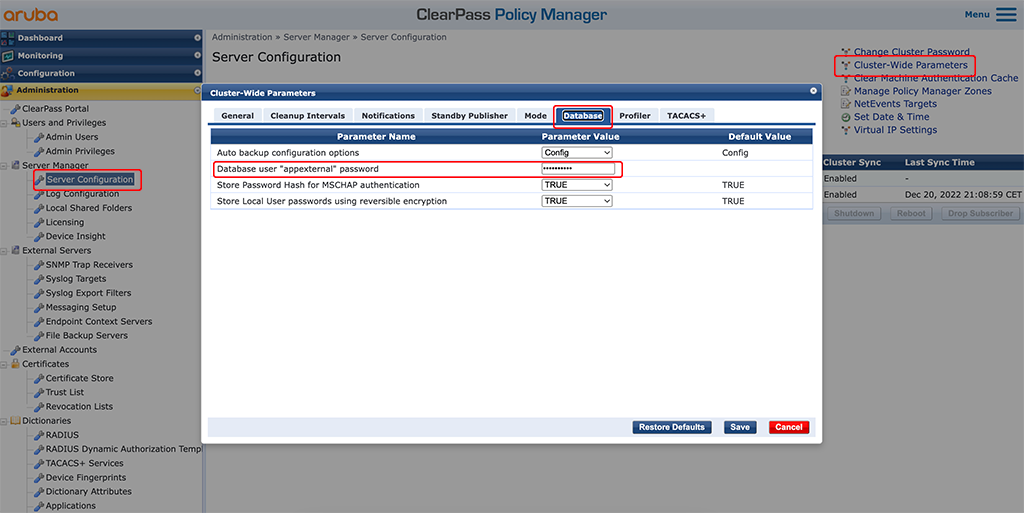Click the Restore Defaults button

pos(671,428)
